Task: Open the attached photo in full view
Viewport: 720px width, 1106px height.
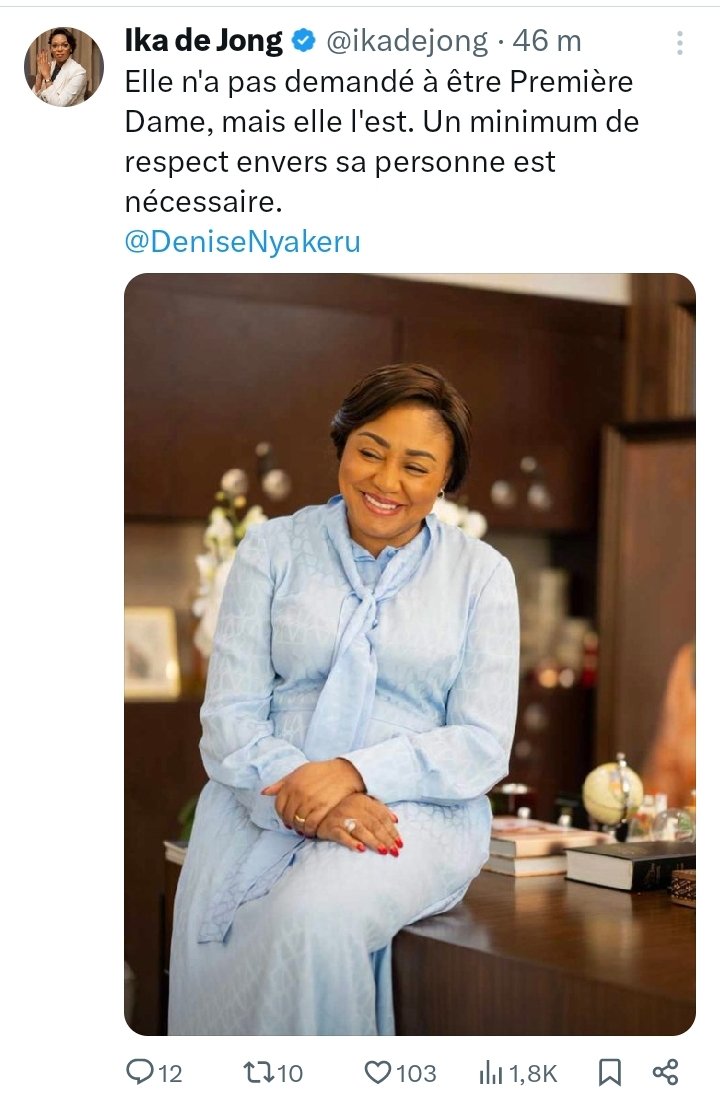Action: (x=410, y=654)
